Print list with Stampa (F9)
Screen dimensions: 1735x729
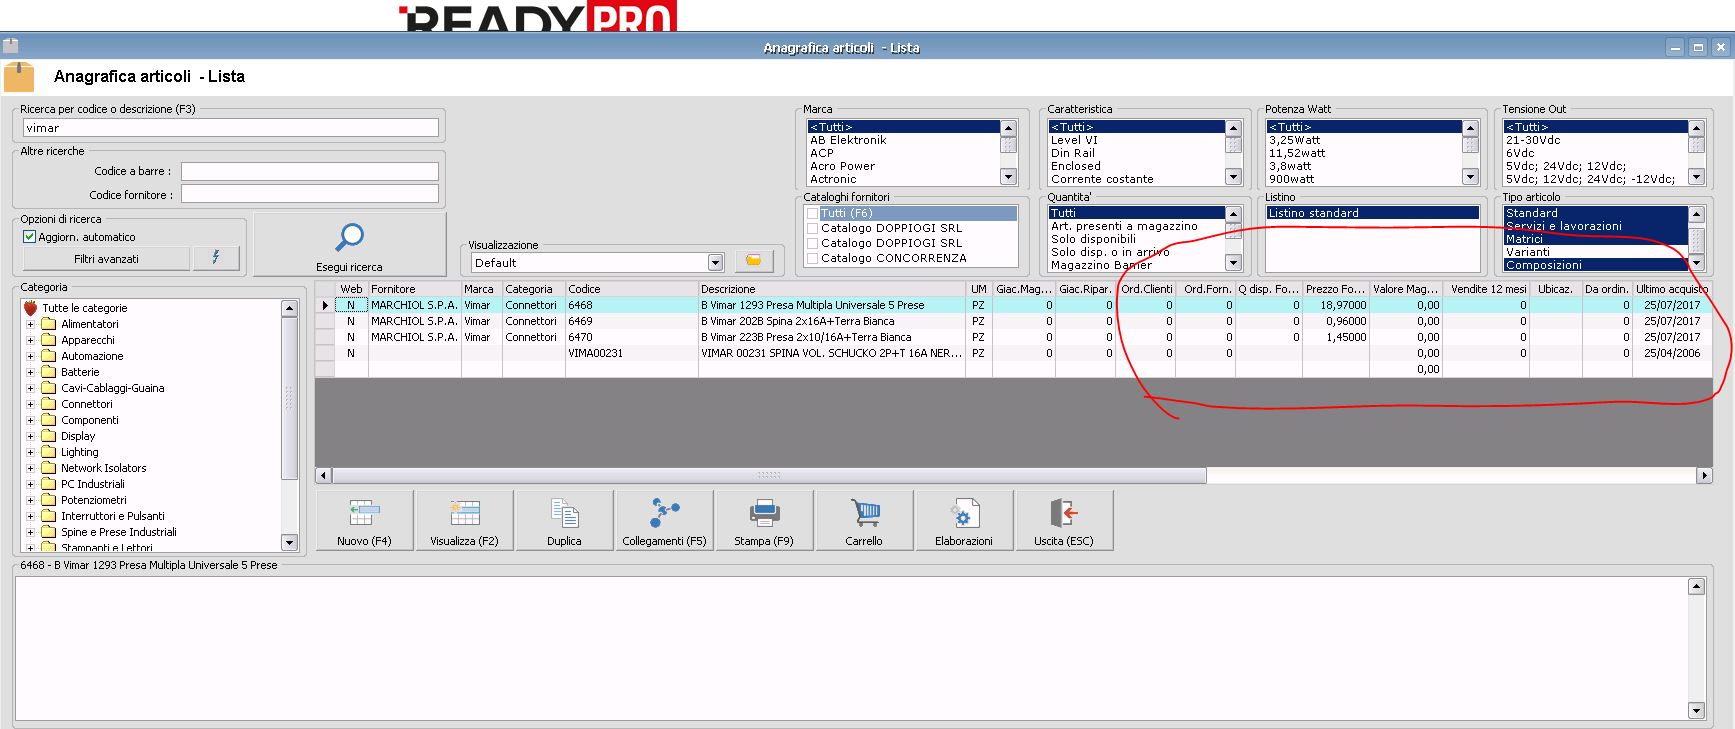pyautogui.click(x=764, y=520)
